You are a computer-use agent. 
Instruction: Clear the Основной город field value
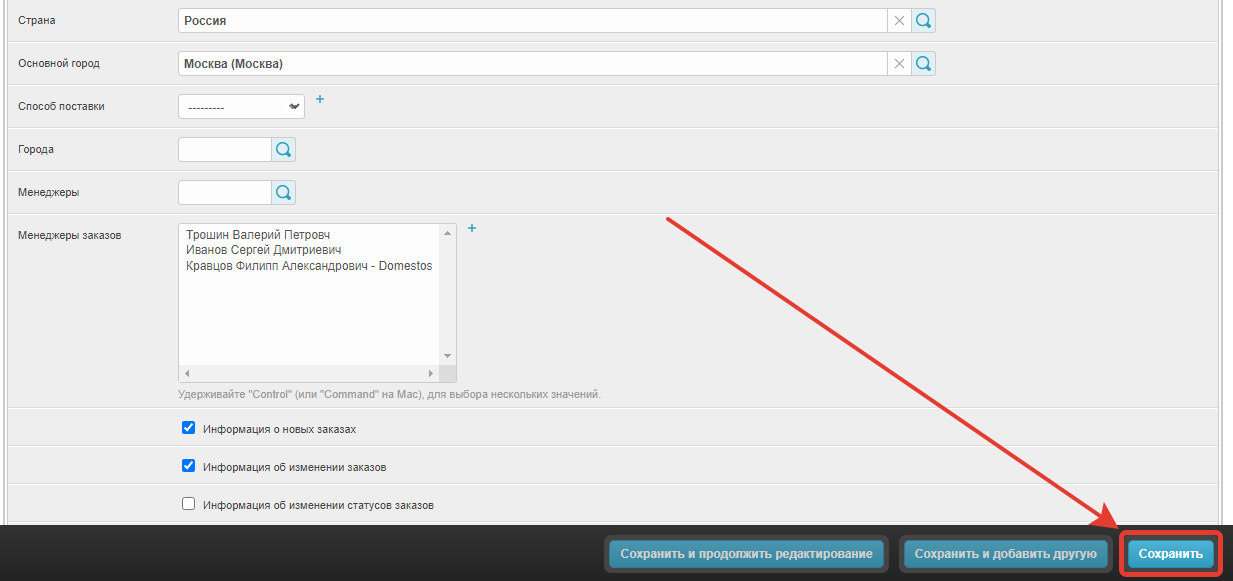(899, 64)
